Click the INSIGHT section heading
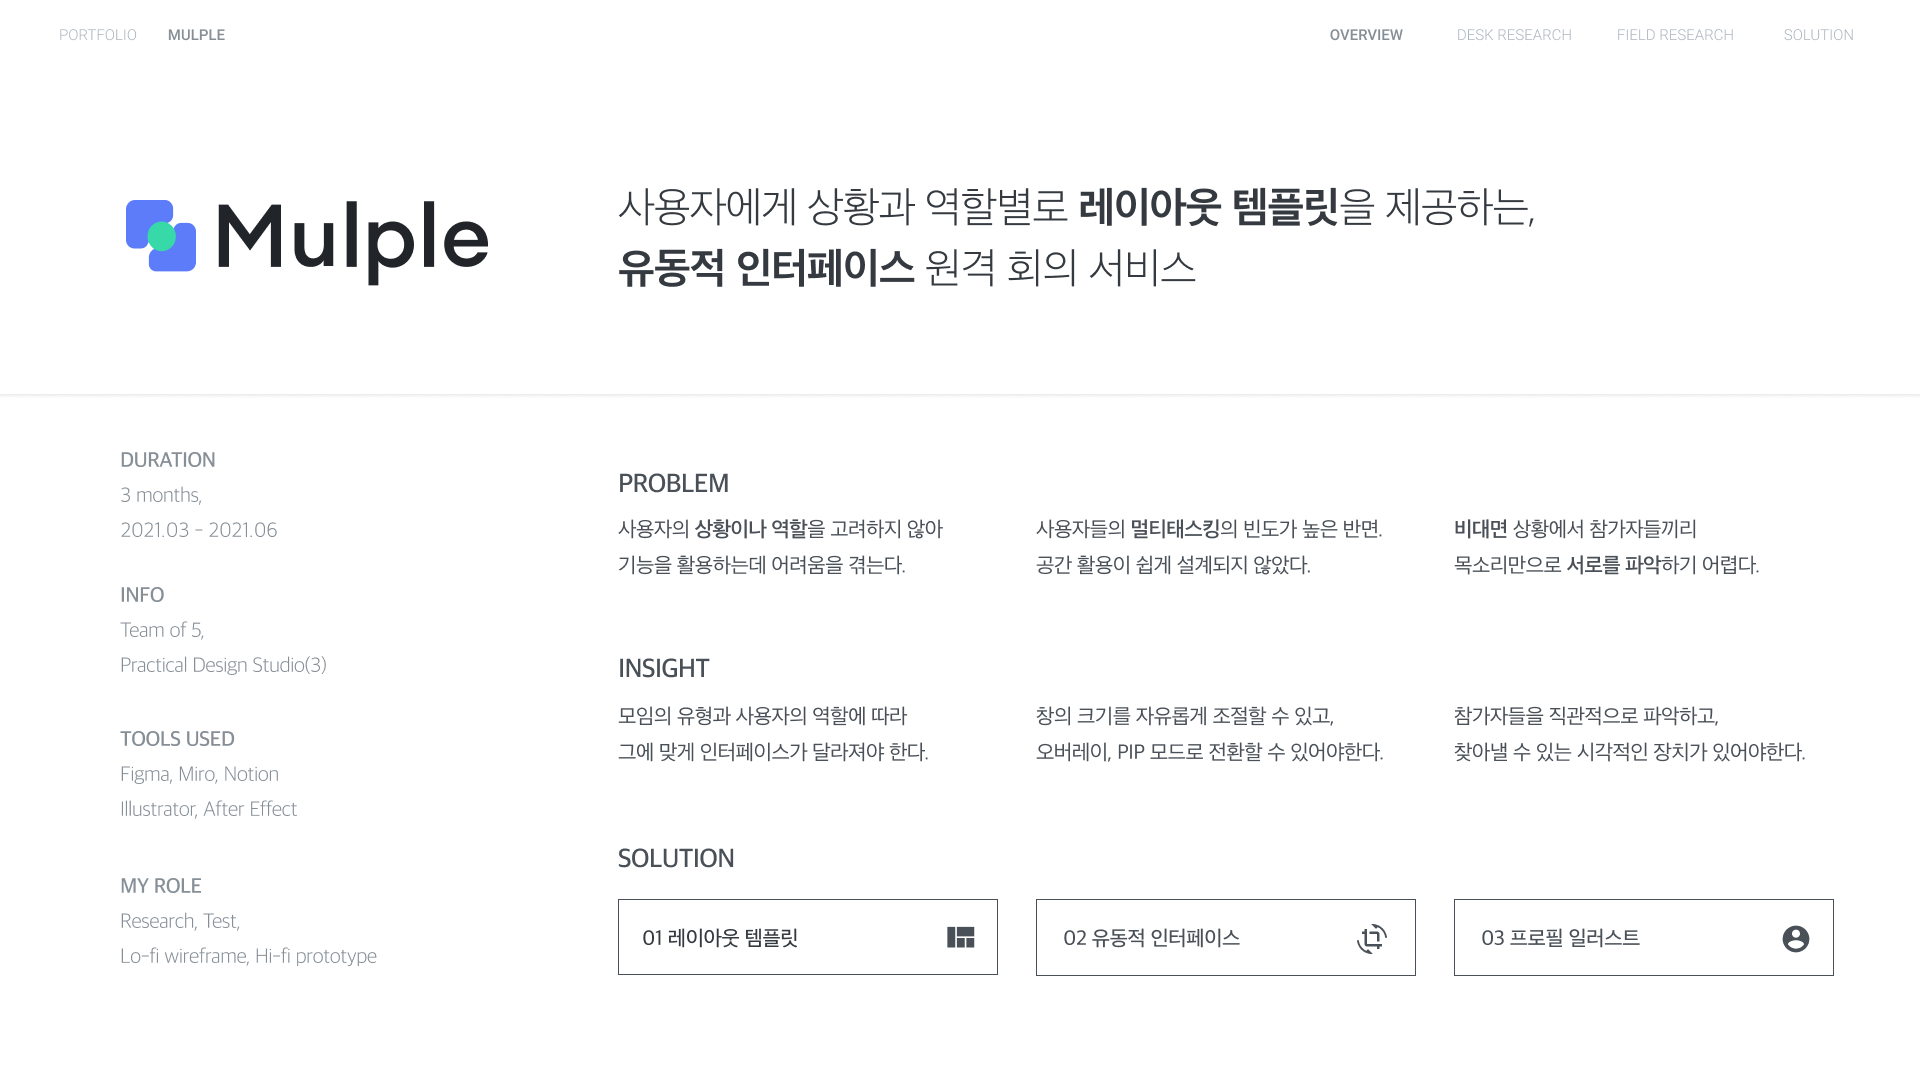Image resolution: width=1920 pixels, height=1080 pixels. [663, 668]
